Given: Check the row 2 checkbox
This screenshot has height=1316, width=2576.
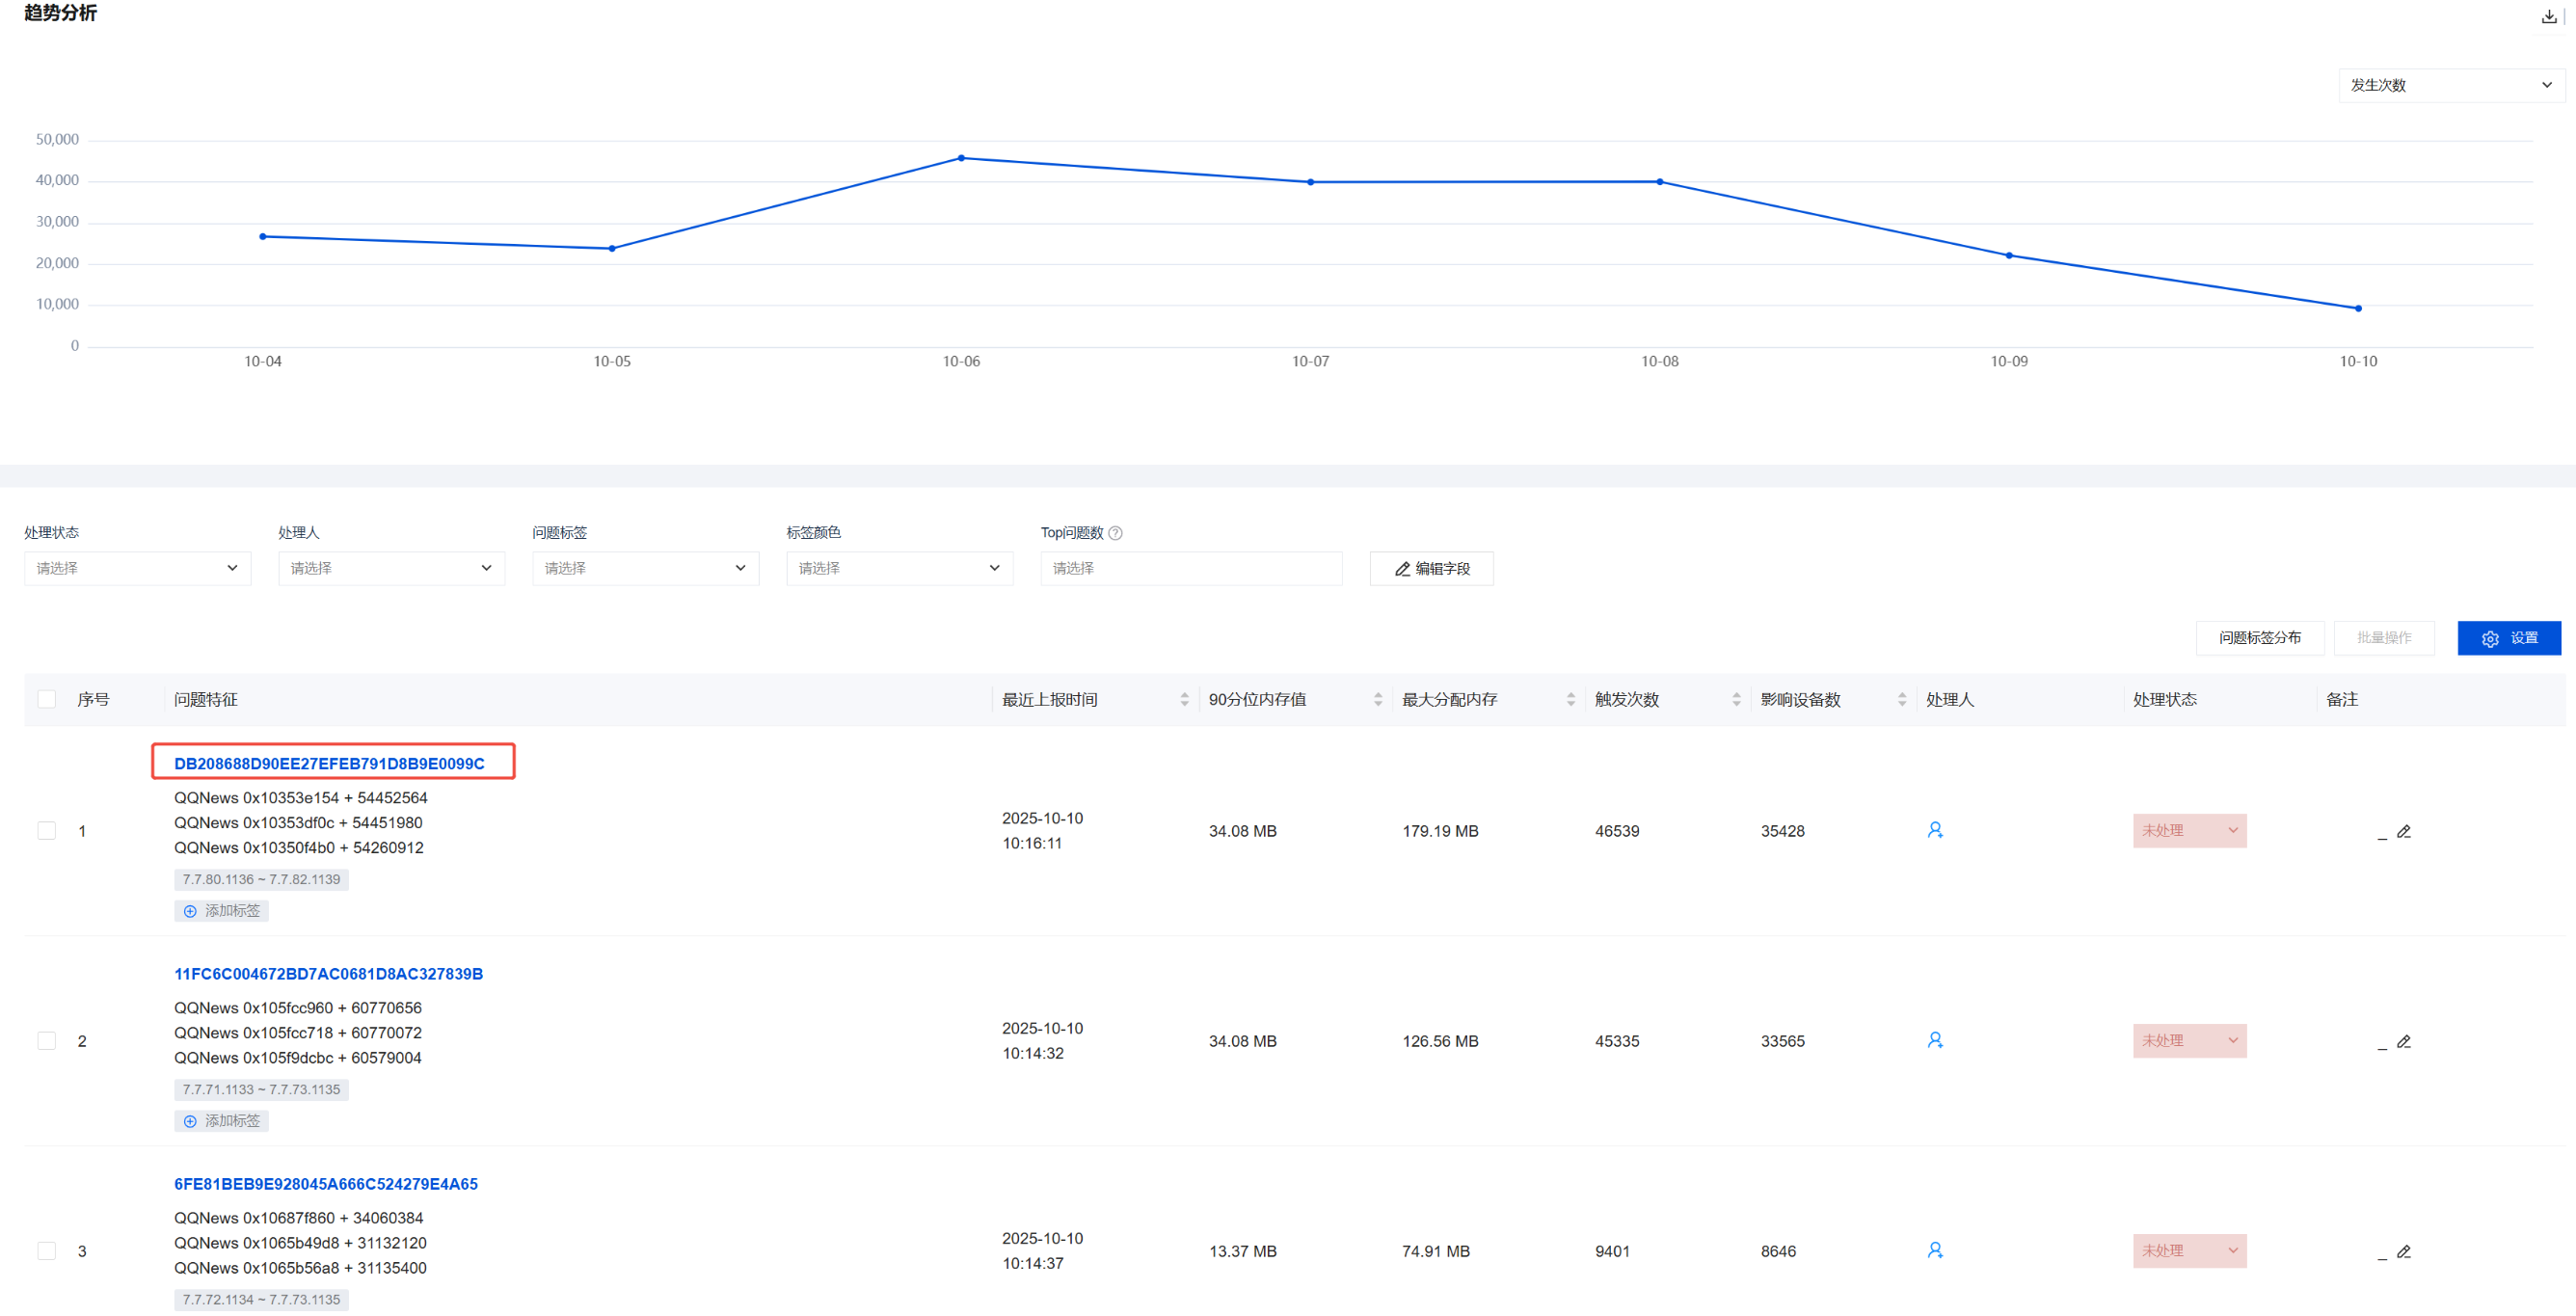Looking at the screenshot, I should [47, 1040].
